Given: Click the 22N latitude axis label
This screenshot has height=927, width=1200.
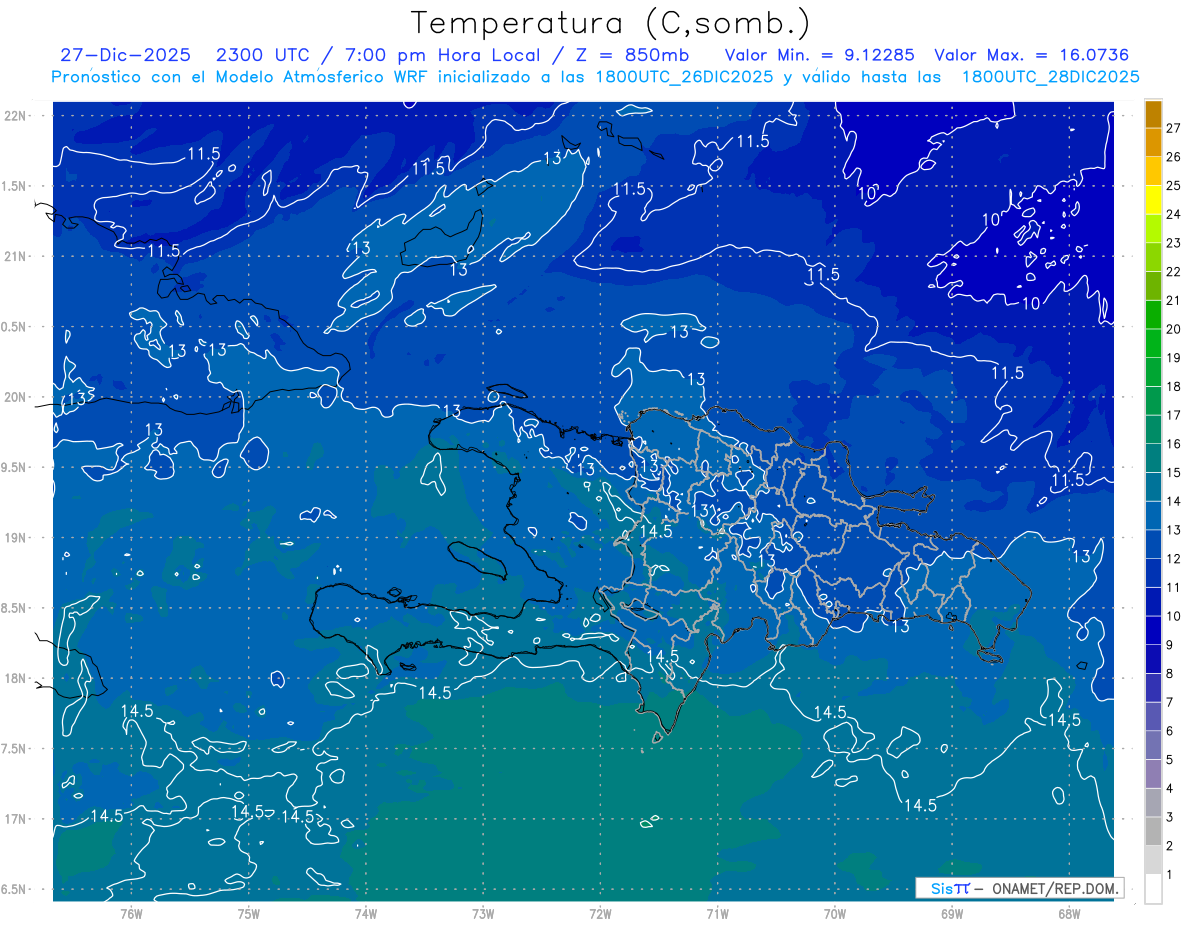Looking at the screenshot, I should tap(14, 116).
